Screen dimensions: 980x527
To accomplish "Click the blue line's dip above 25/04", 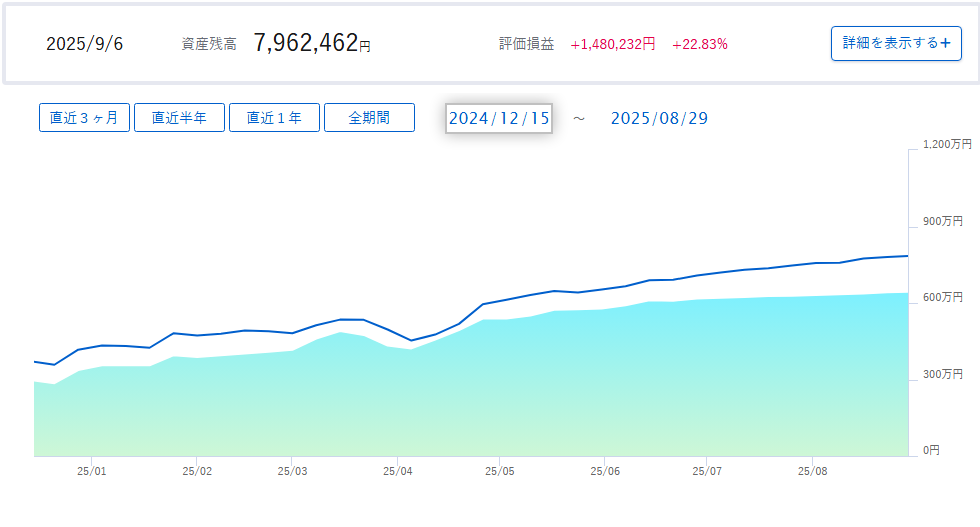I will click(x=411, y=341).
